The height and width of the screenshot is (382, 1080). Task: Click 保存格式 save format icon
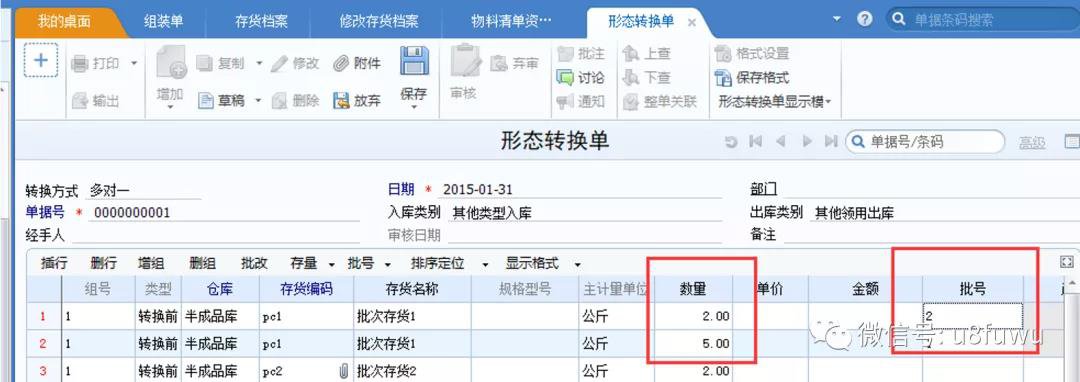723,77
